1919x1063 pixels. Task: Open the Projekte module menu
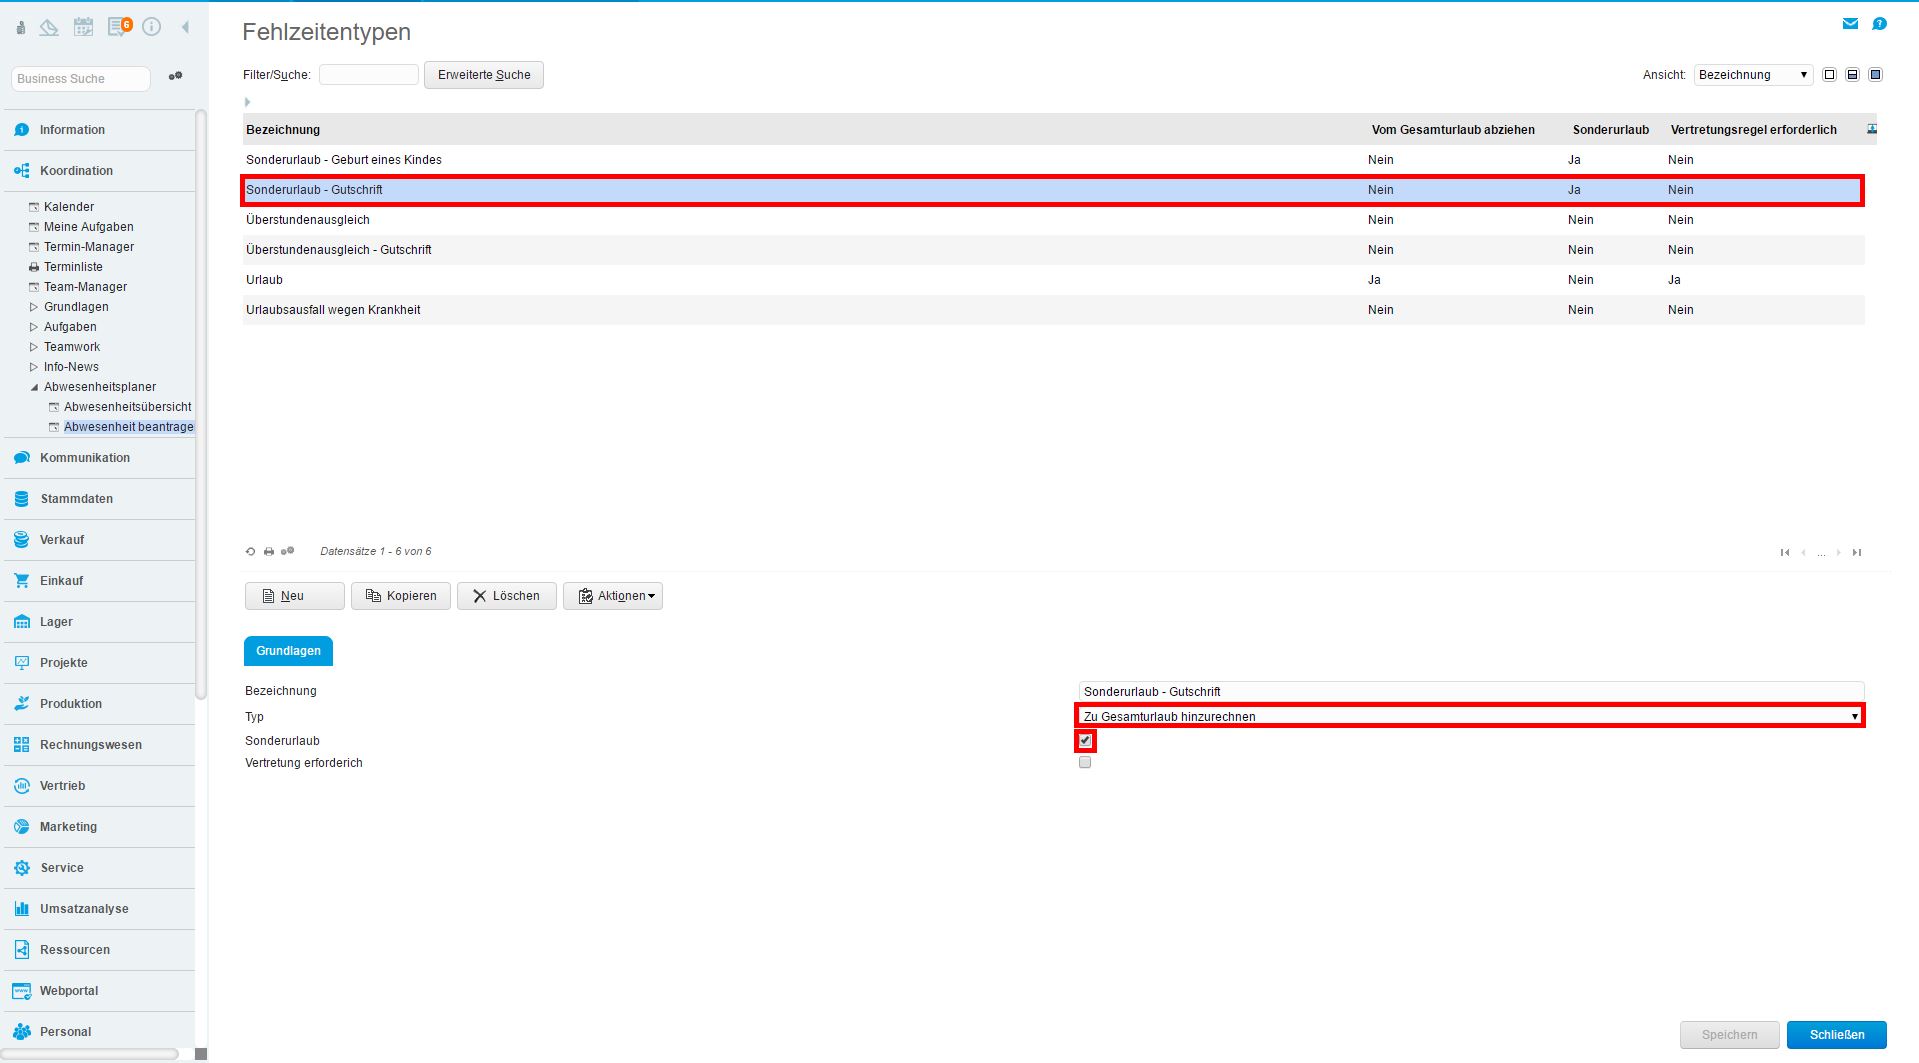[x=100, y=663]
